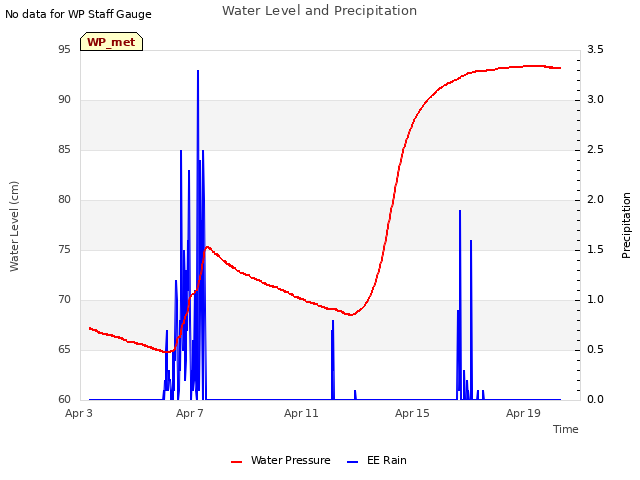The image size is (640, 480).
Task: Click the 0.0 precipitation tick label
Action: point(595,400)
